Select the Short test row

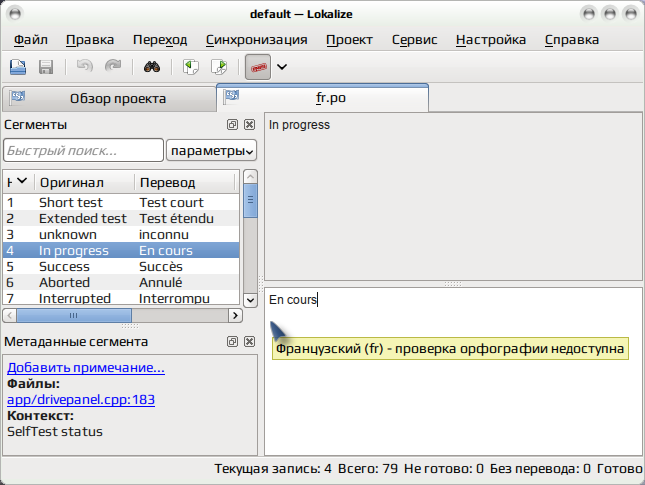121,202
